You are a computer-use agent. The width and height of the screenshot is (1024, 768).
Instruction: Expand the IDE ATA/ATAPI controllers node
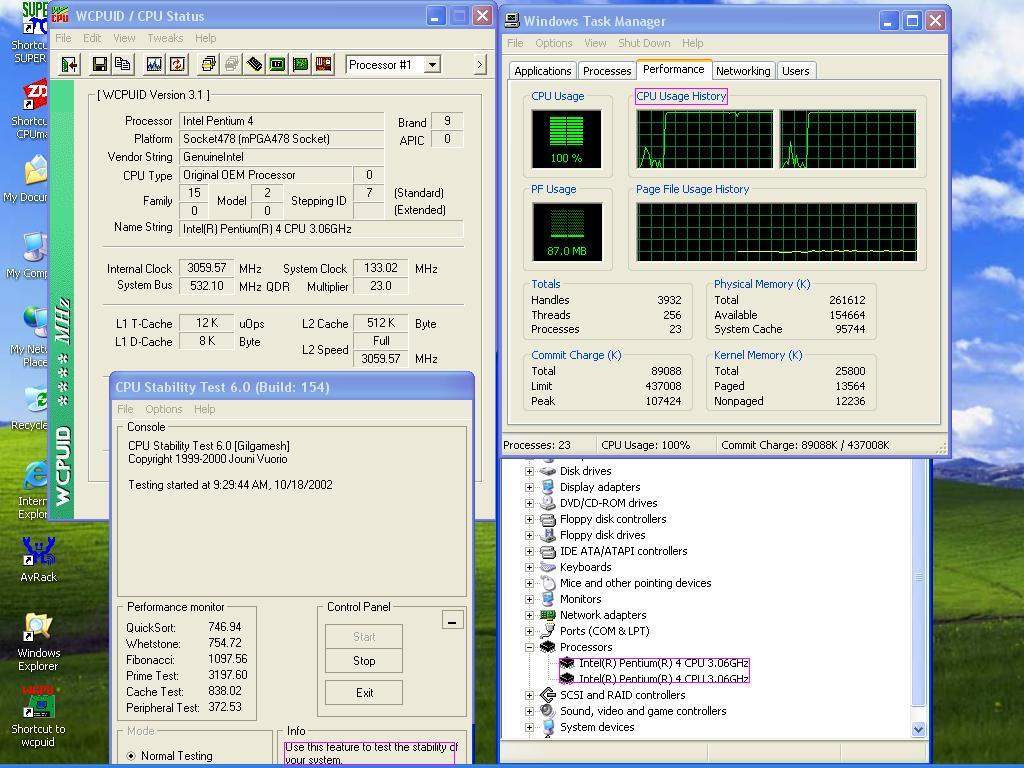point(530,551)
